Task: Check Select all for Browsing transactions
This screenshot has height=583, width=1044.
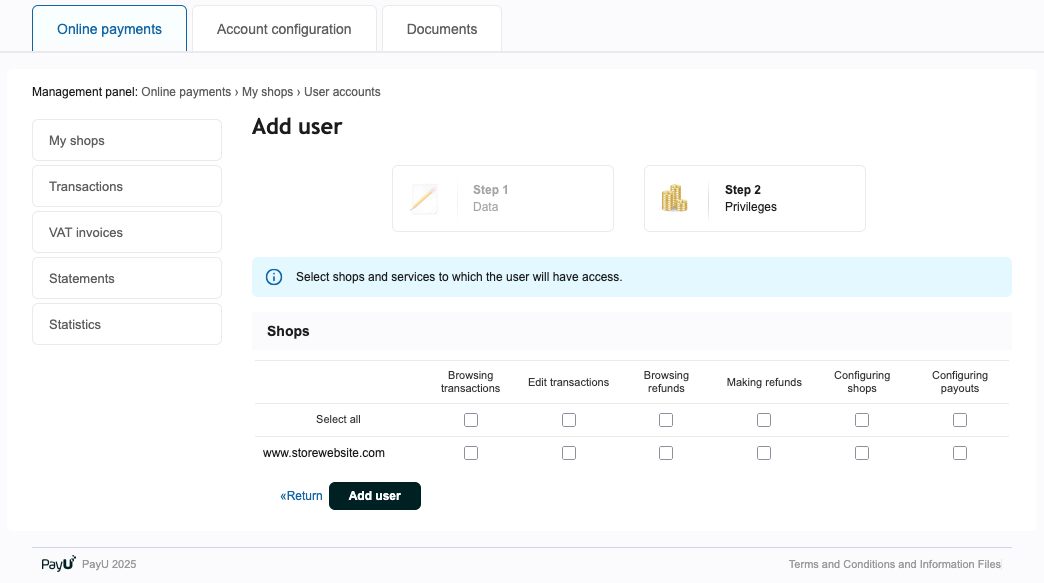Action: coord(471,420)
